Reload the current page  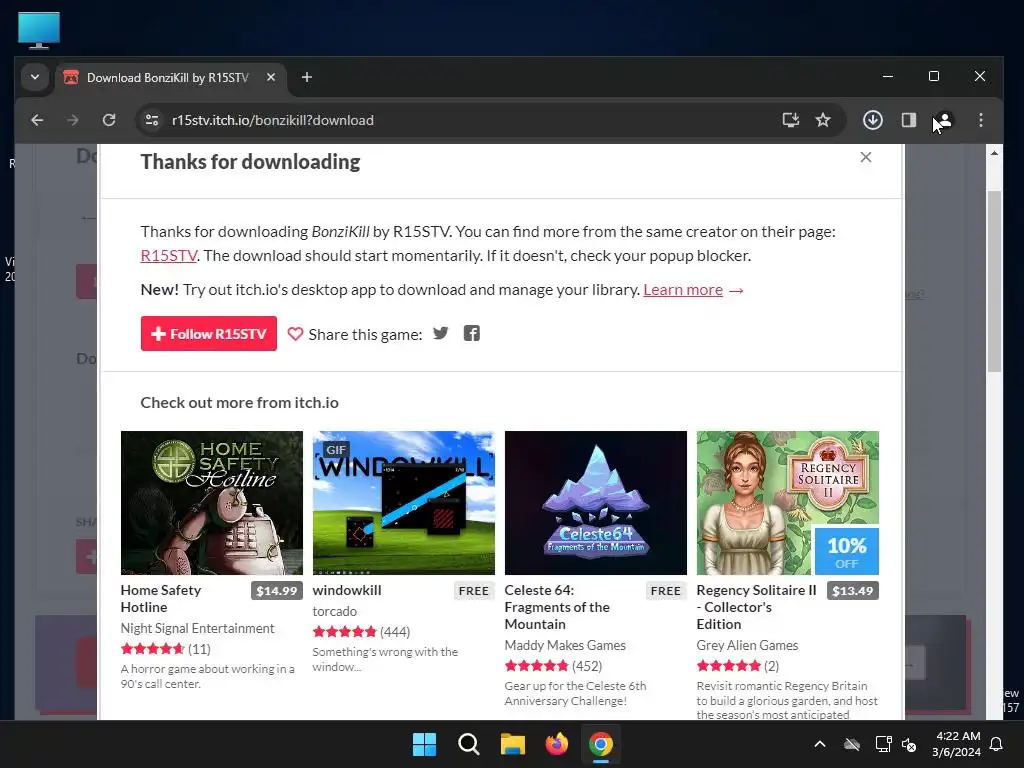[109, 120]
